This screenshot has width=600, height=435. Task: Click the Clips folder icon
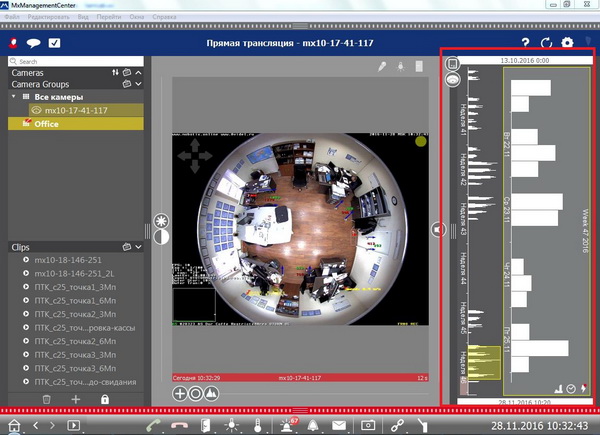(127, 247)
